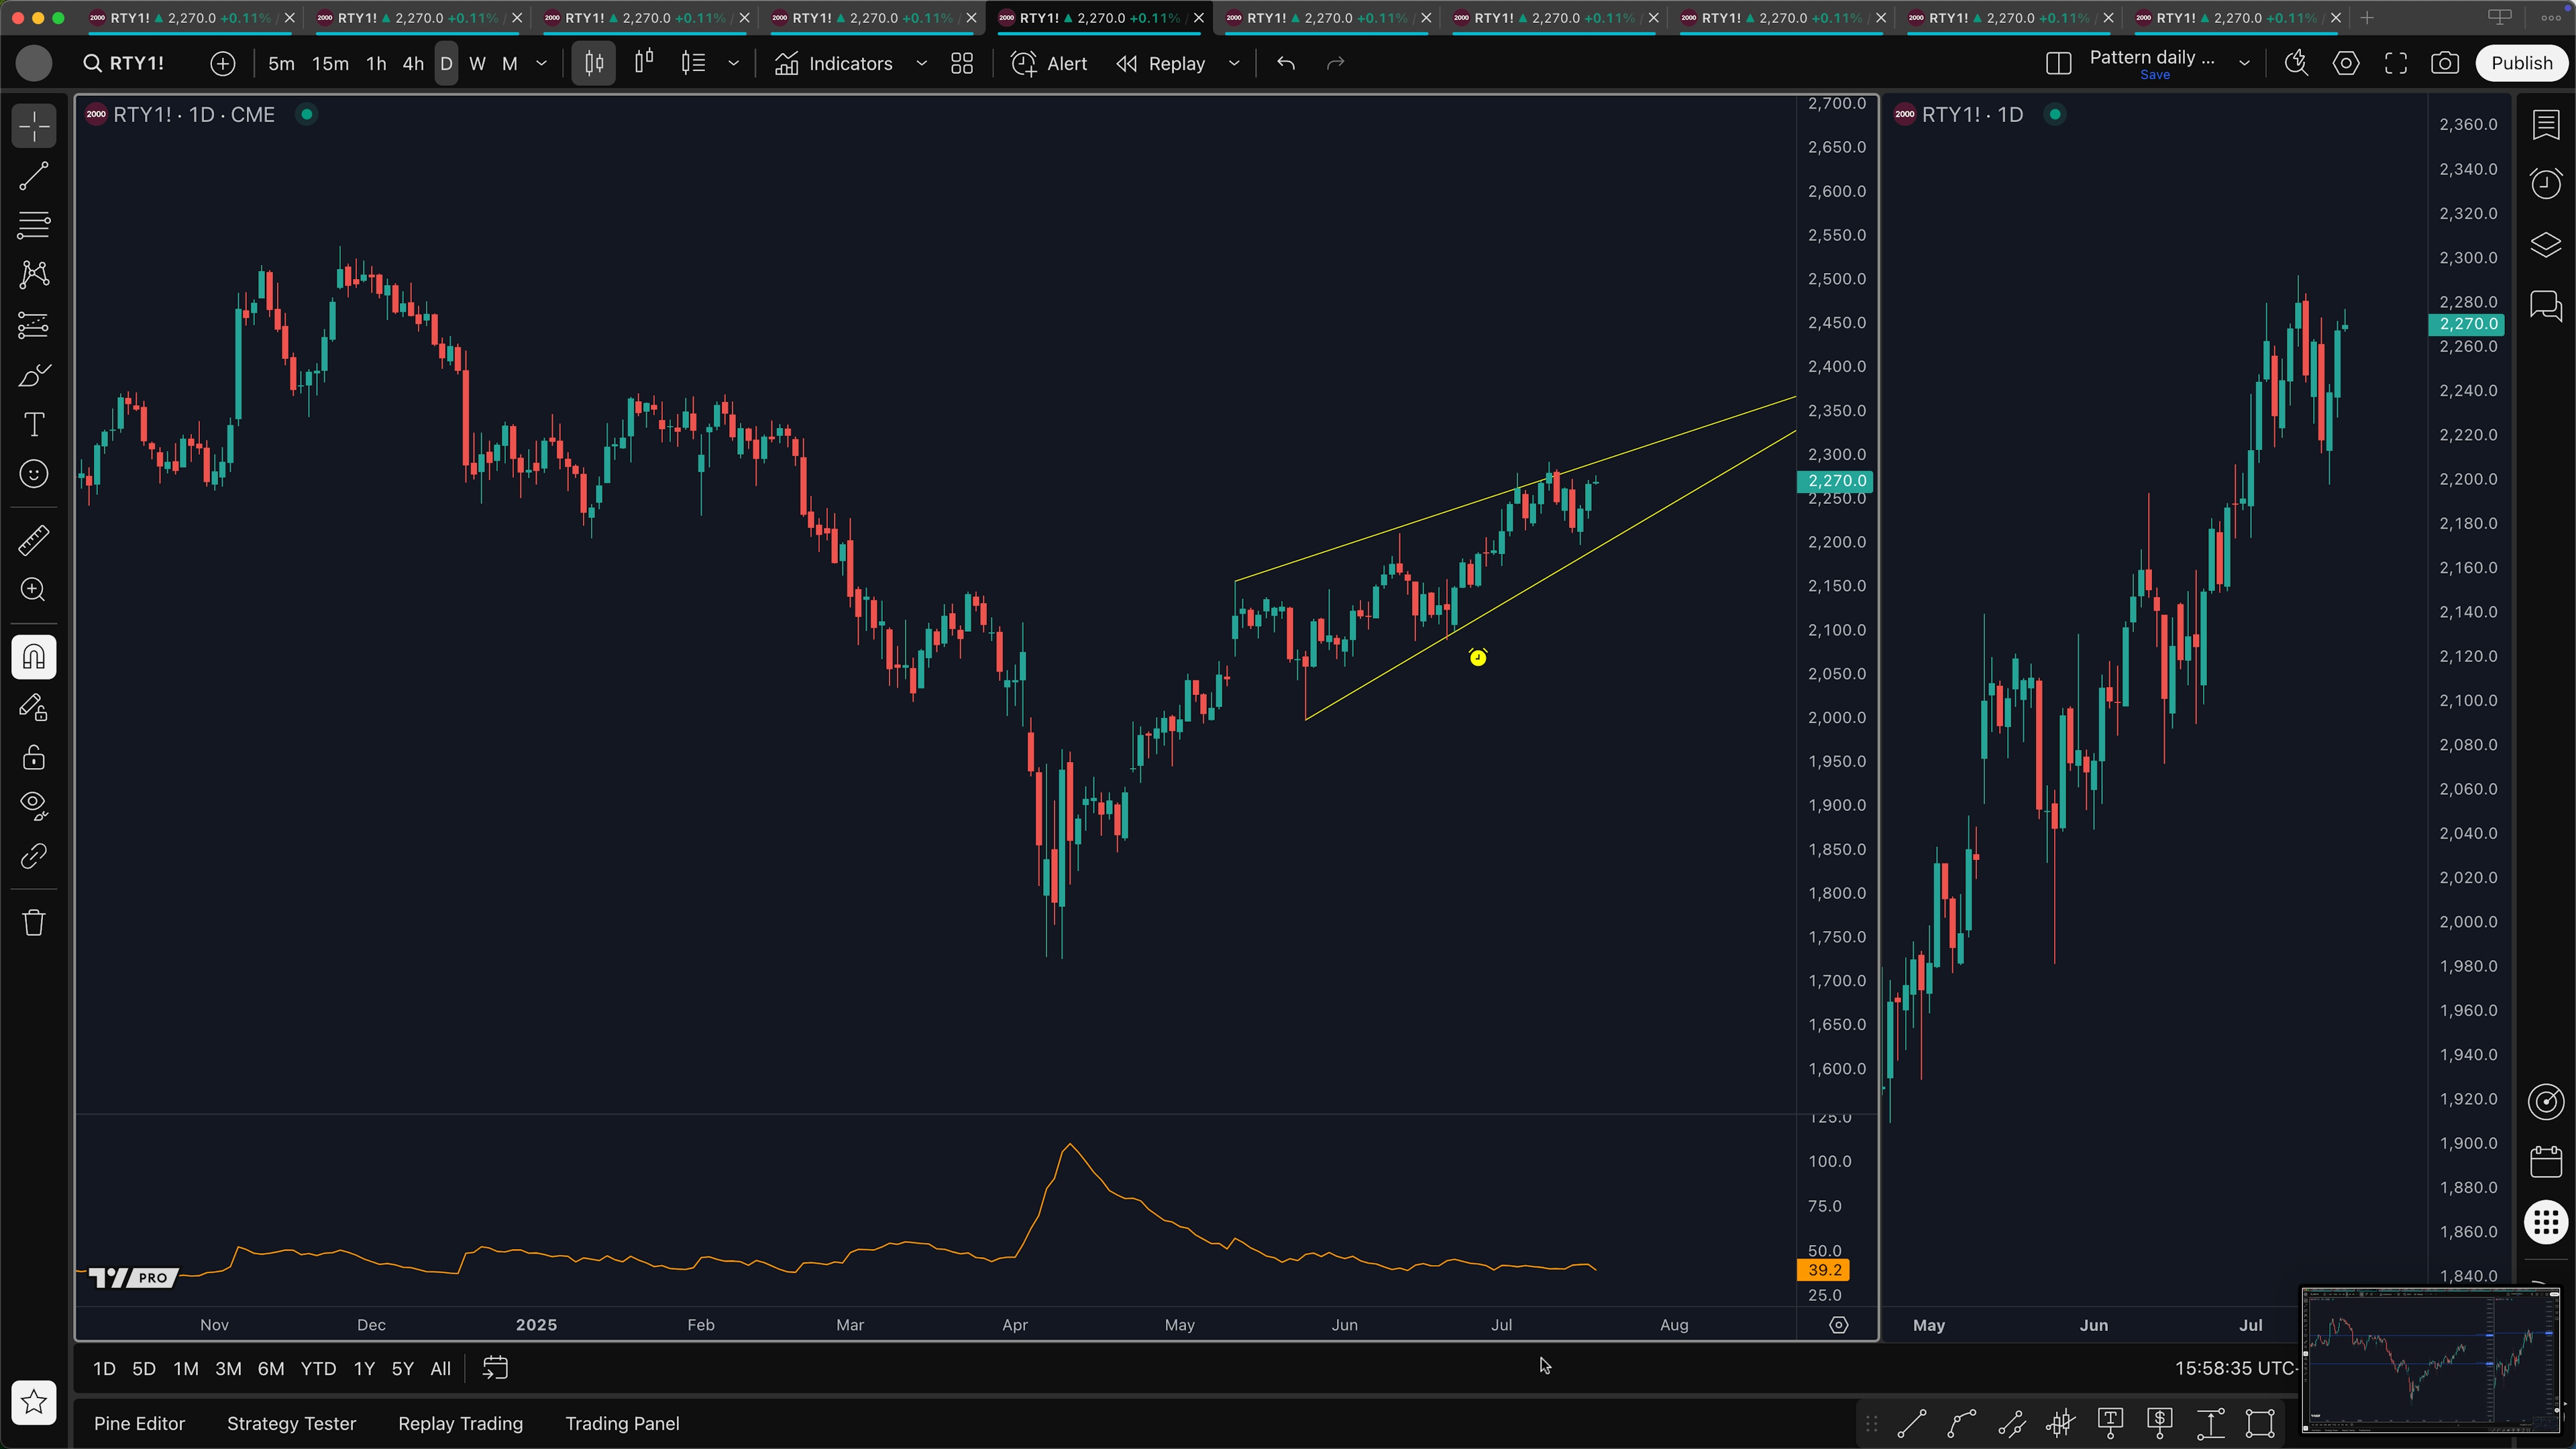Screen dimensions: 2576x1449
Task: Open the object tree layers panel
Action: click(x=2546, y=245)
